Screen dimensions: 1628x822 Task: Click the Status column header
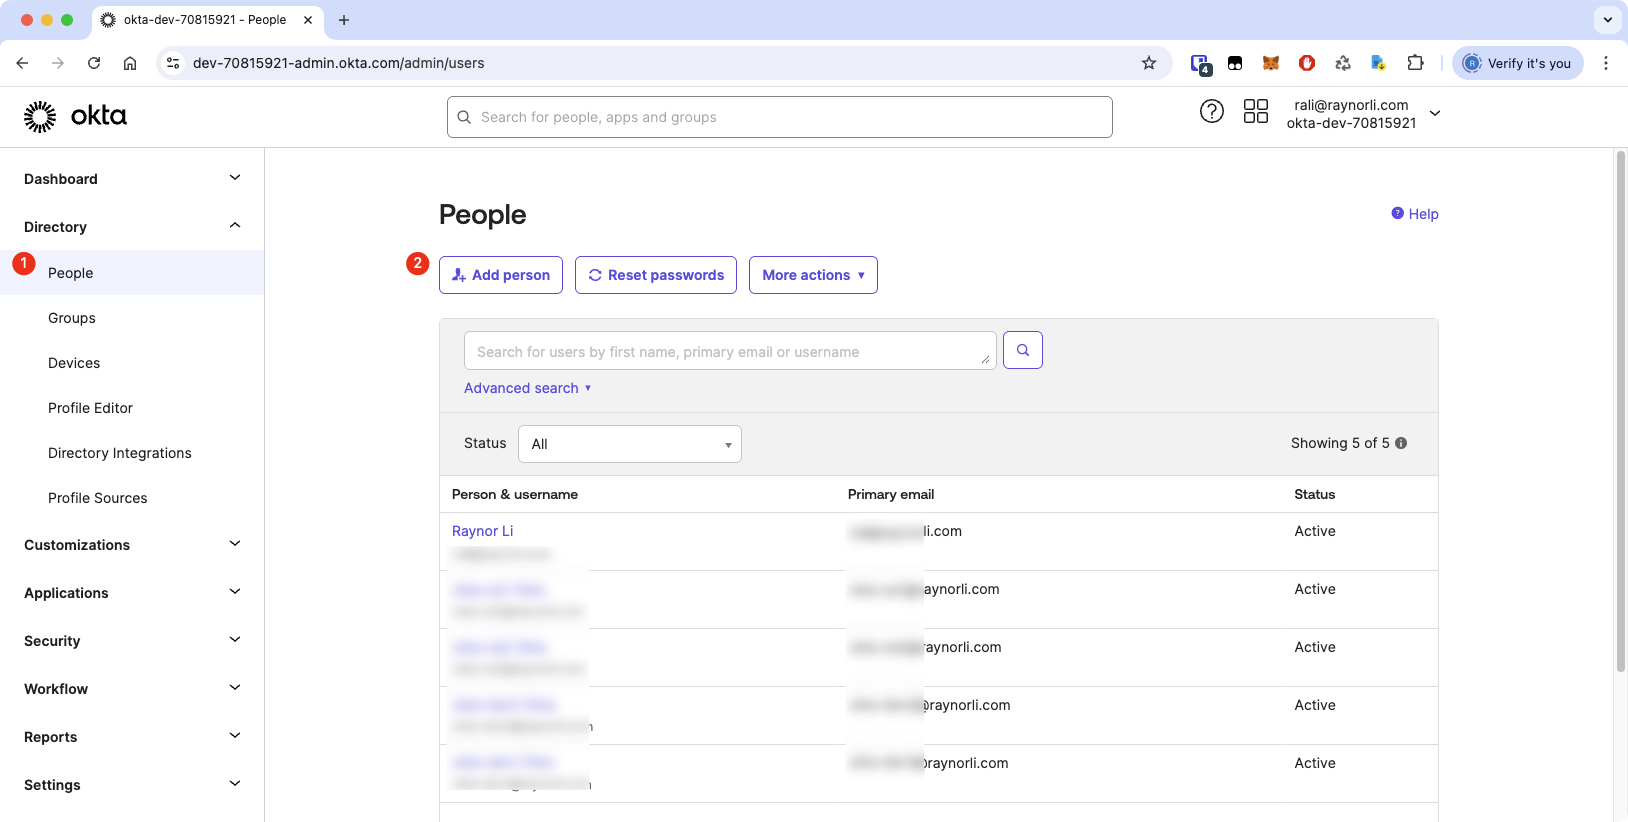click(1315, 494)
